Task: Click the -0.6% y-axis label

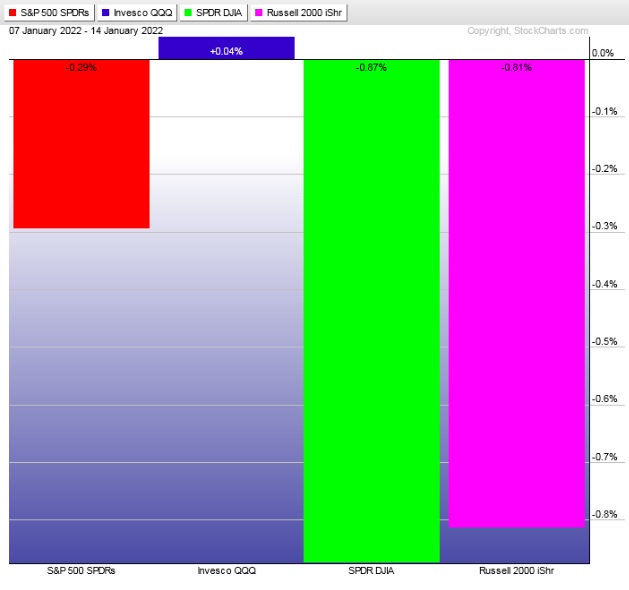Action: [605, 399]
